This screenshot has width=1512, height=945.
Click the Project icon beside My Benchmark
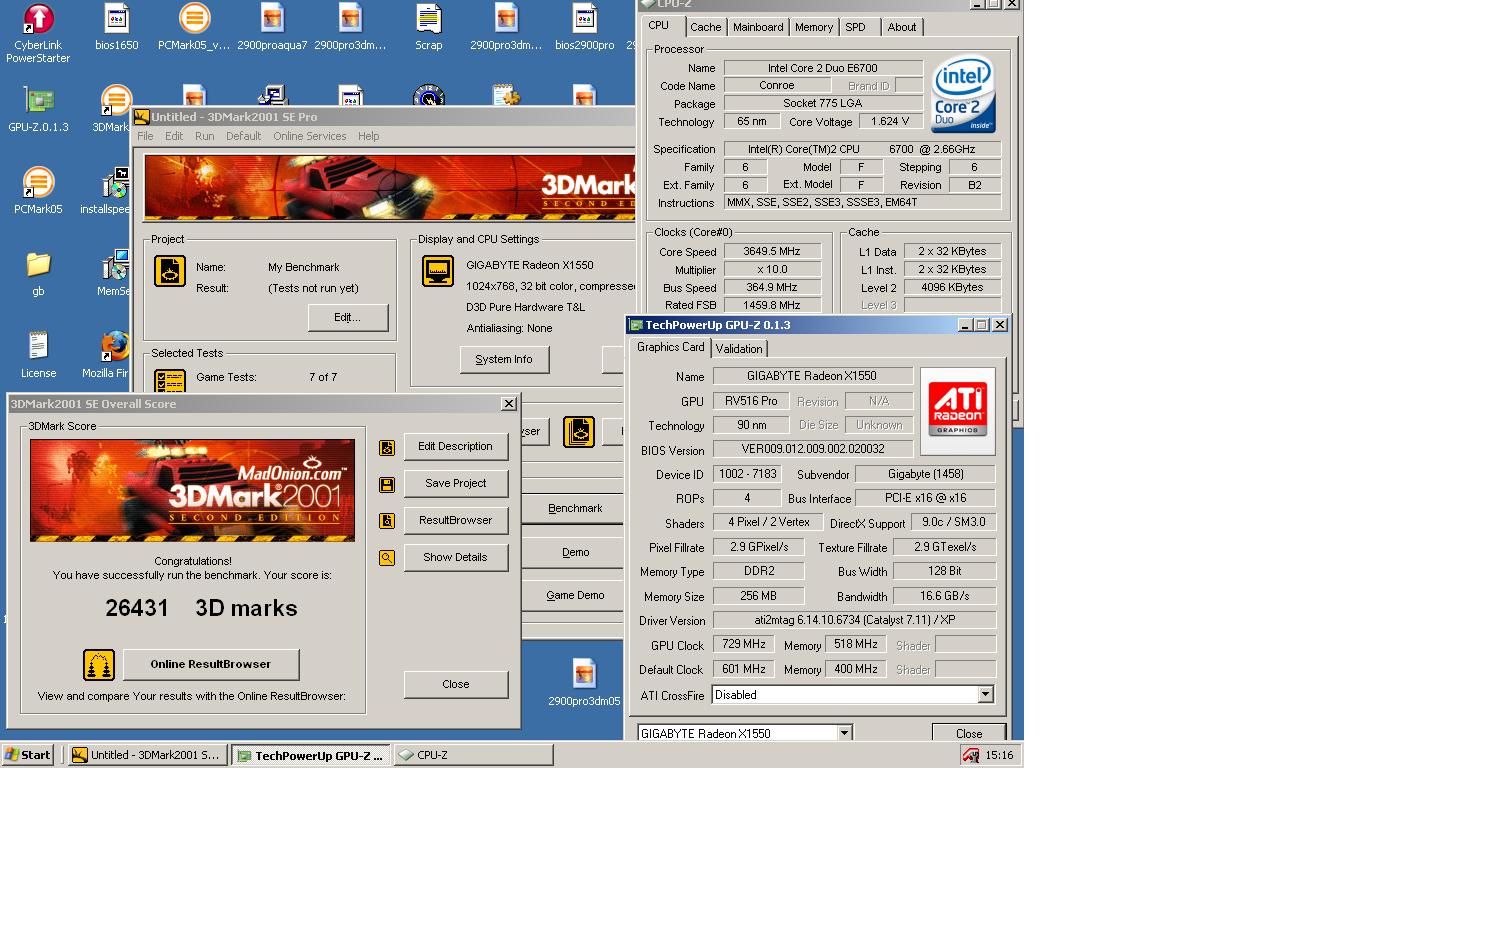coord(170,271)
